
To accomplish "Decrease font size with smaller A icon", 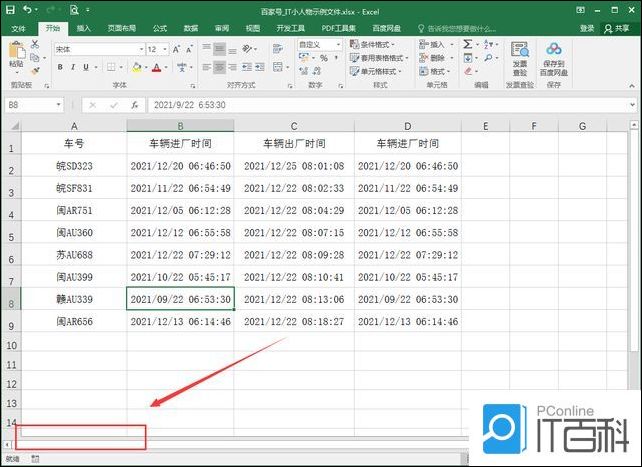I will pos(189,49).
